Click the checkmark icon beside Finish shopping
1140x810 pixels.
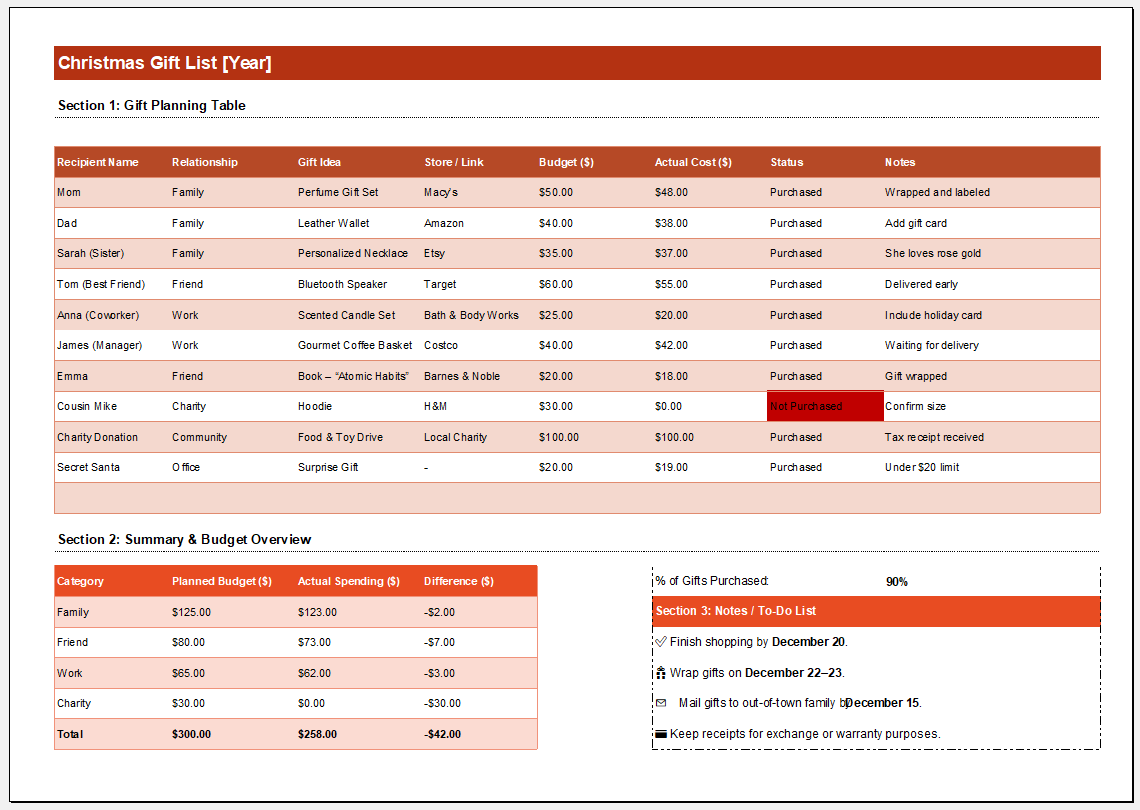(x=660, y=642)
